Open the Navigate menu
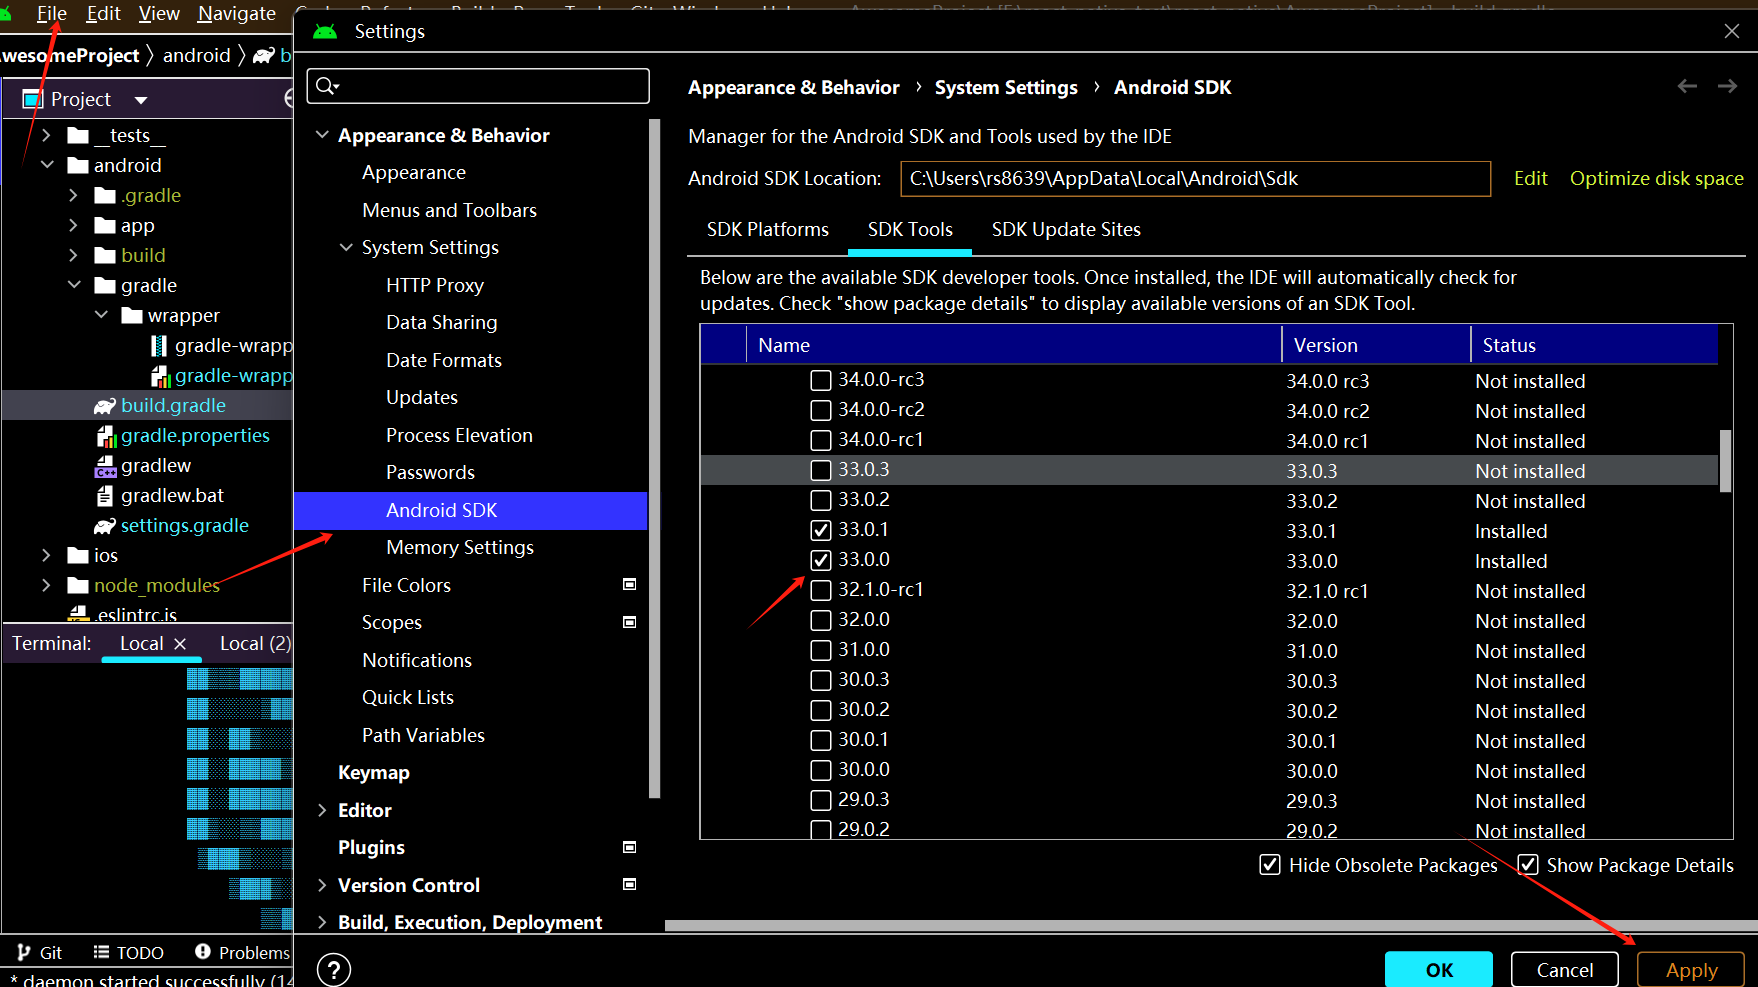This screenshot has height=987, width=1758. 237,13
